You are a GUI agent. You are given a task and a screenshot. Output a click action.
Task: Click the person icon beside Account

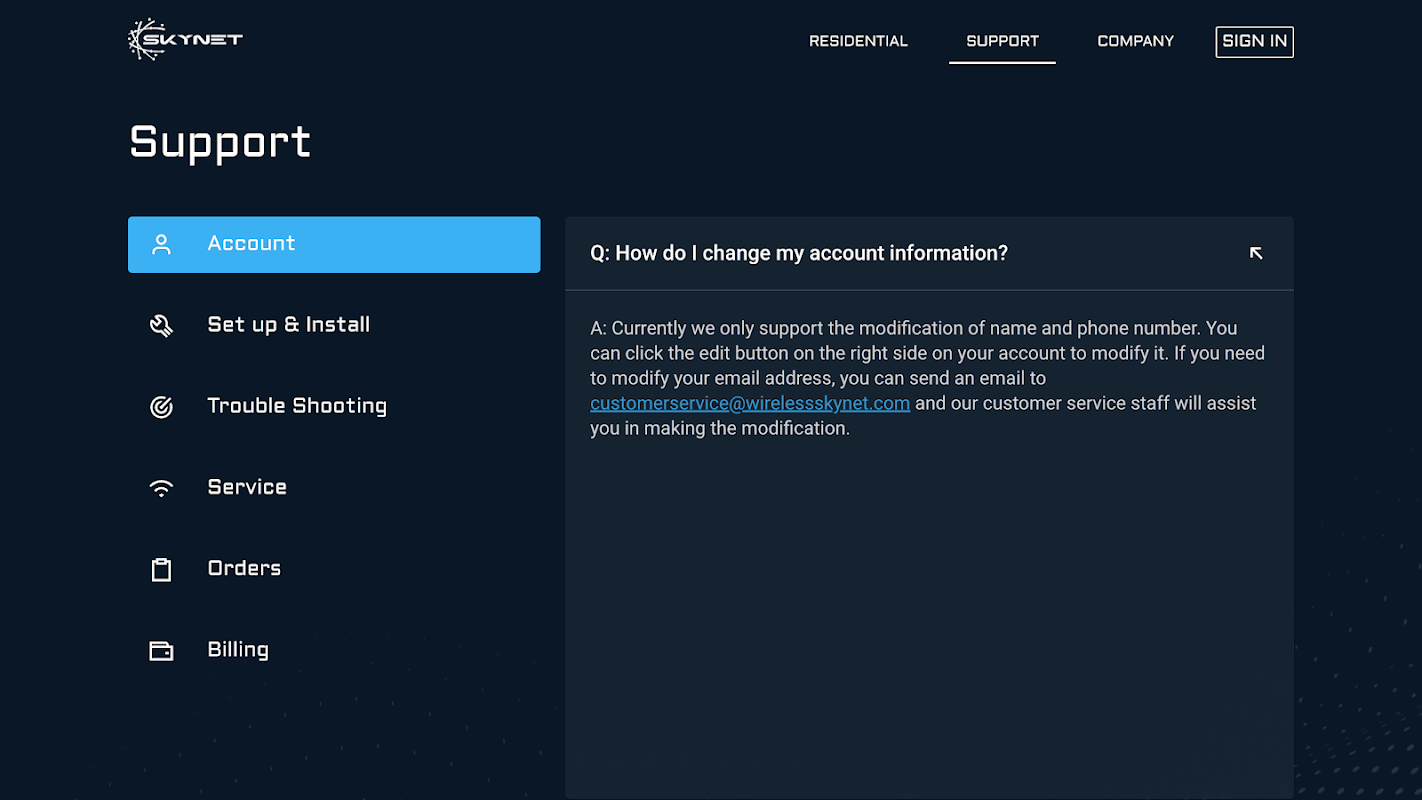pos(161,244)
